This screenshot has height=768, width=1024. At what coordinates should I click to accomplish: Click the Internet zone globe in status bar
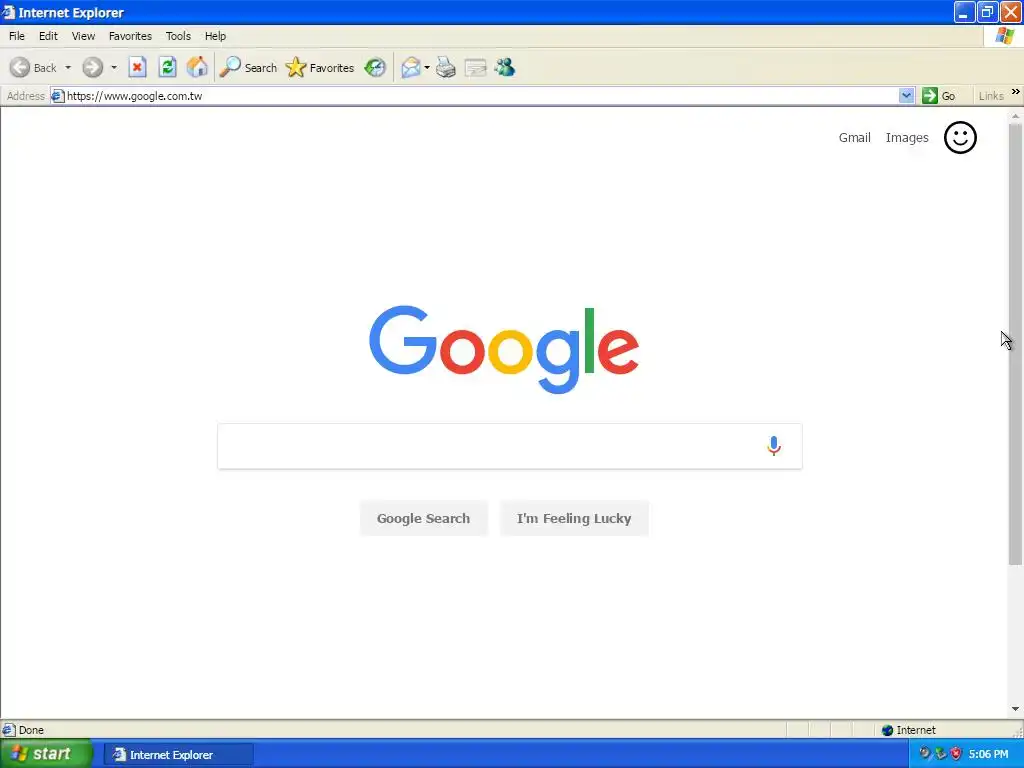click(x=887, y=730)
